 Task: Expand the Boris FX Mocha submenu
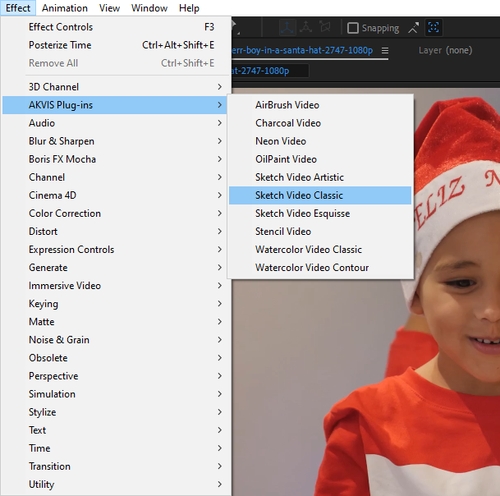[115, 159]
